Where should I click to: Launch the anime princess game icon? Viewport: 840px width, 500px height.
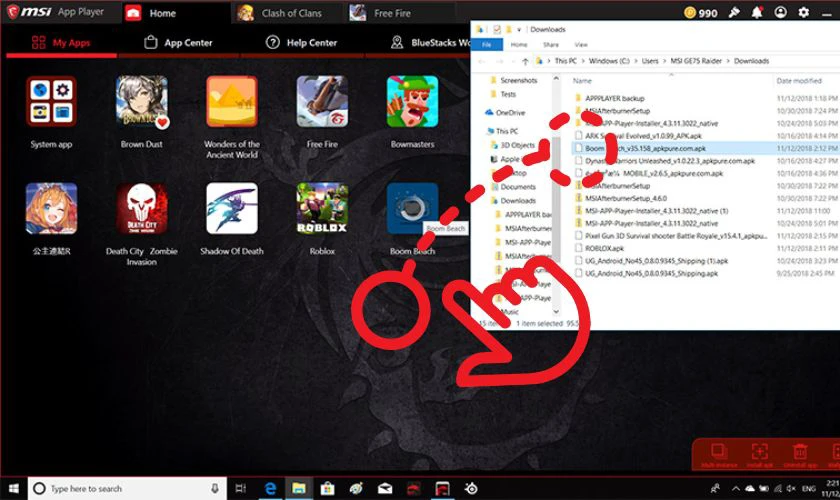(x=51, y=208)
